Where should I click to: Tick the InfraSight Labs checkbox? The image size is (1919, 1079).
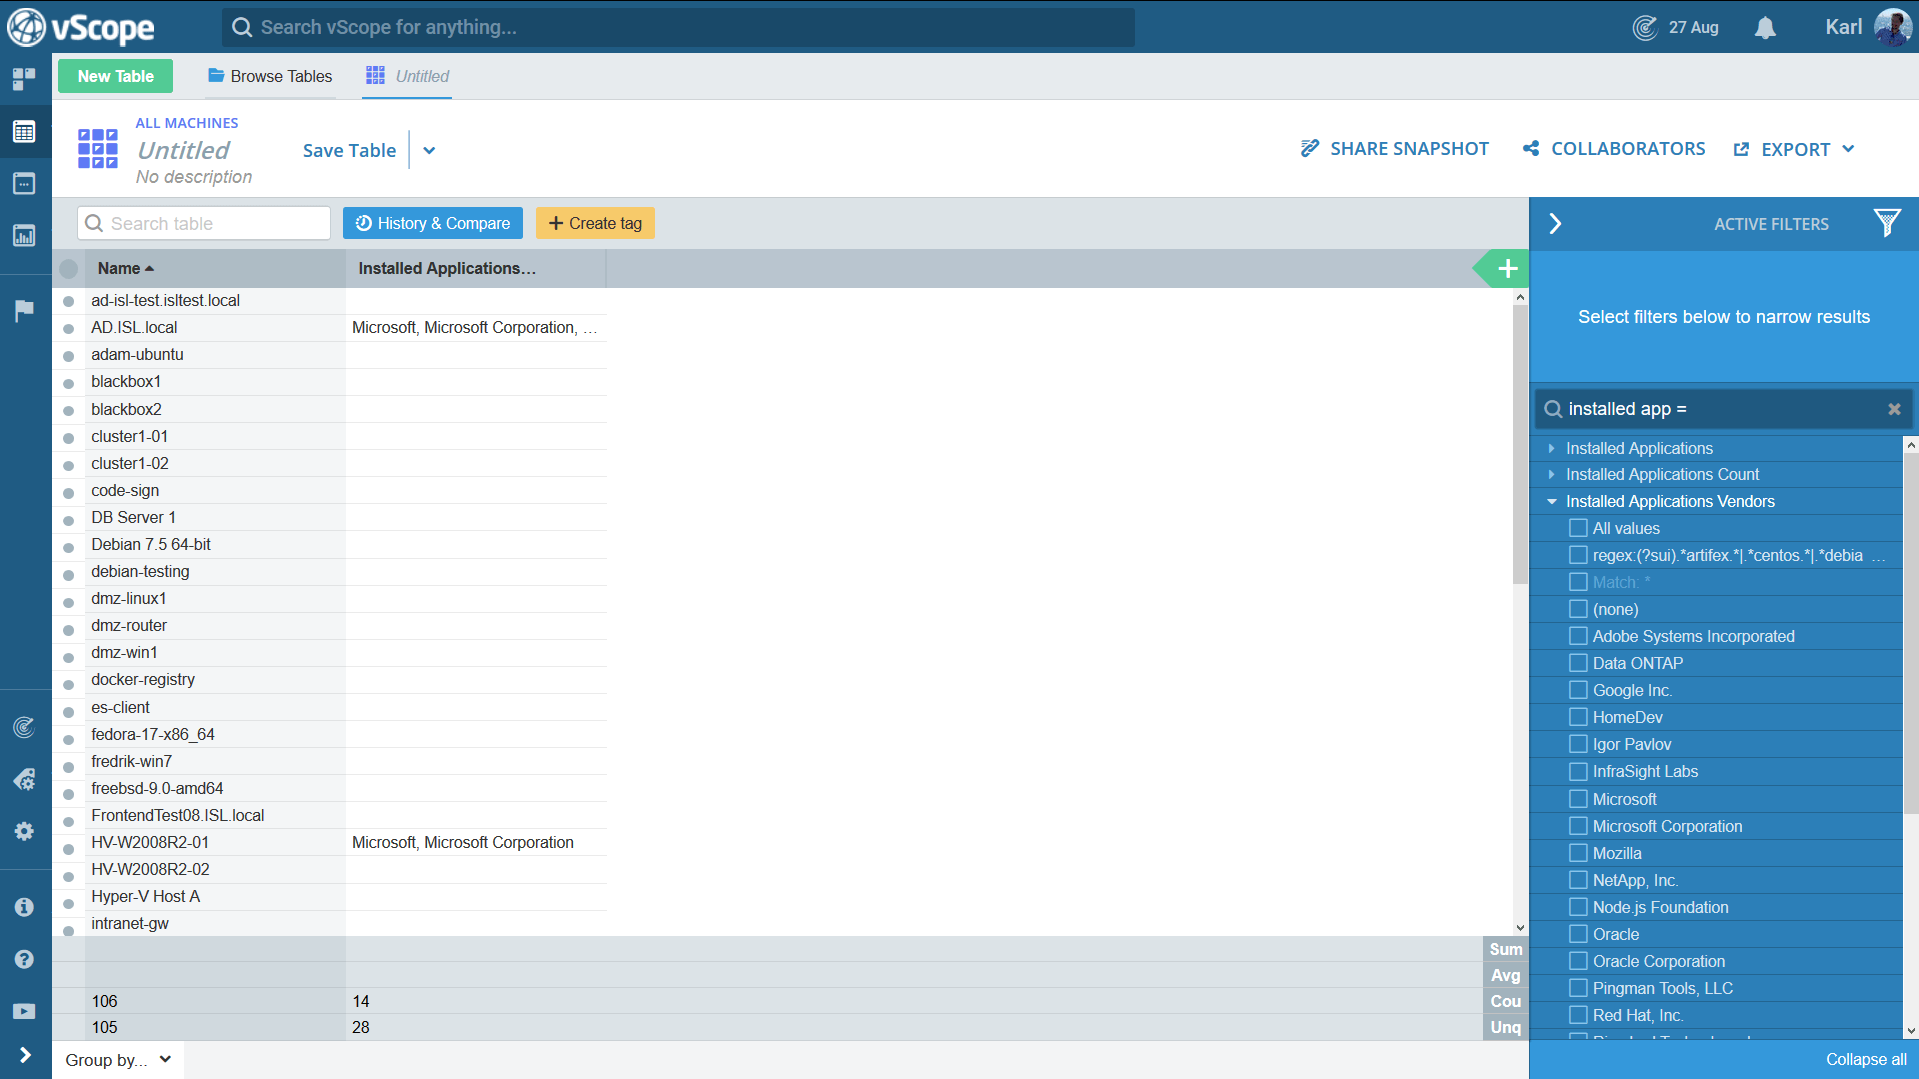click(1578, 771)
